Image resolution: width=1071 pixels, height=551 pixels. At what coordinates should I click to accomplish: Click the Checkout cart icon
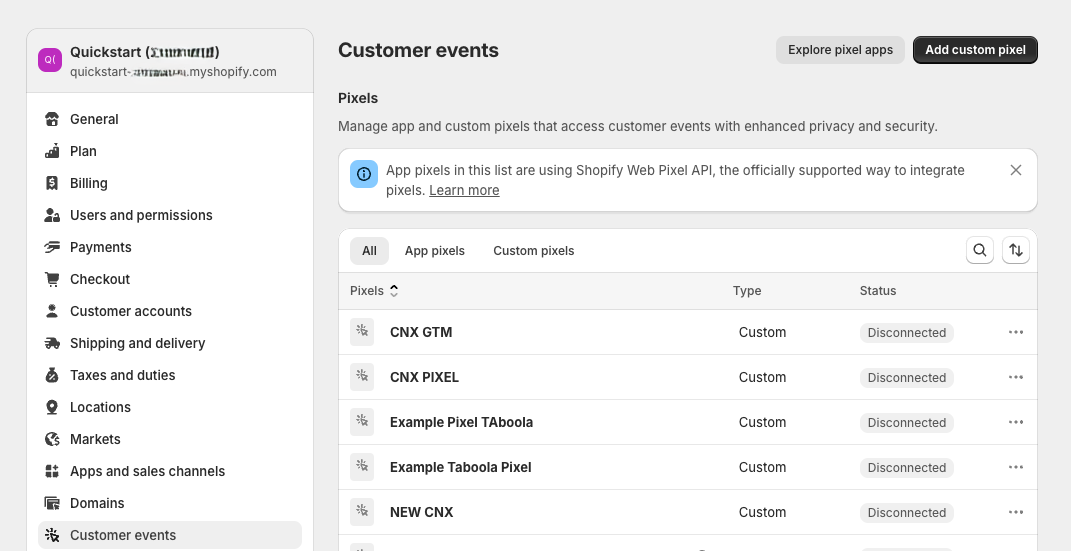52,279
